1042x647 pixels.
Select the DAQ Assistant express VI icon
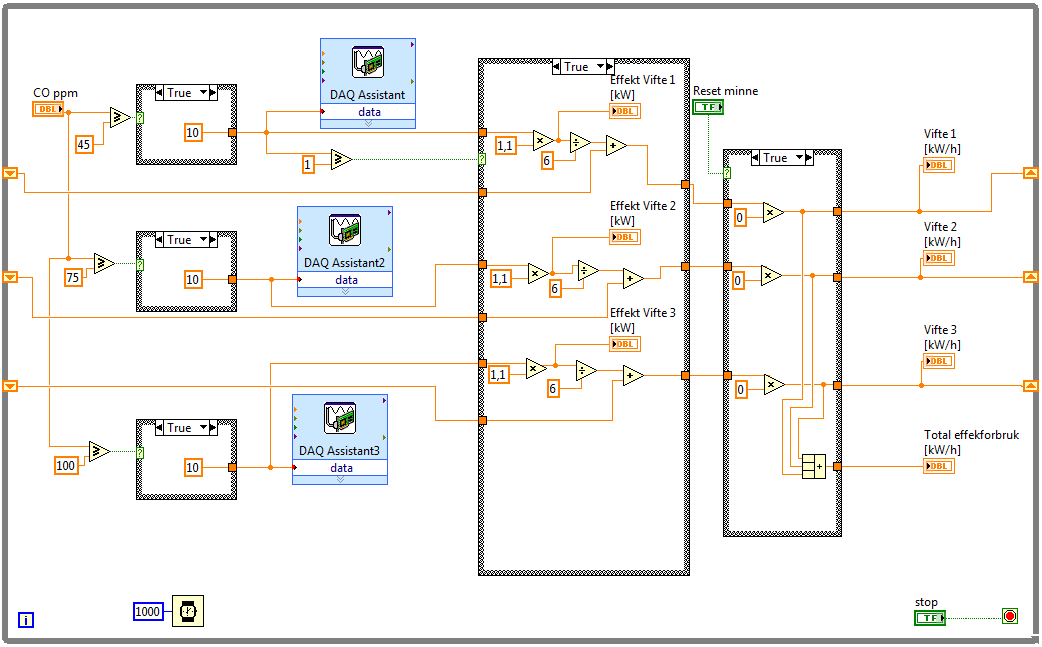(x=368, y=63)
